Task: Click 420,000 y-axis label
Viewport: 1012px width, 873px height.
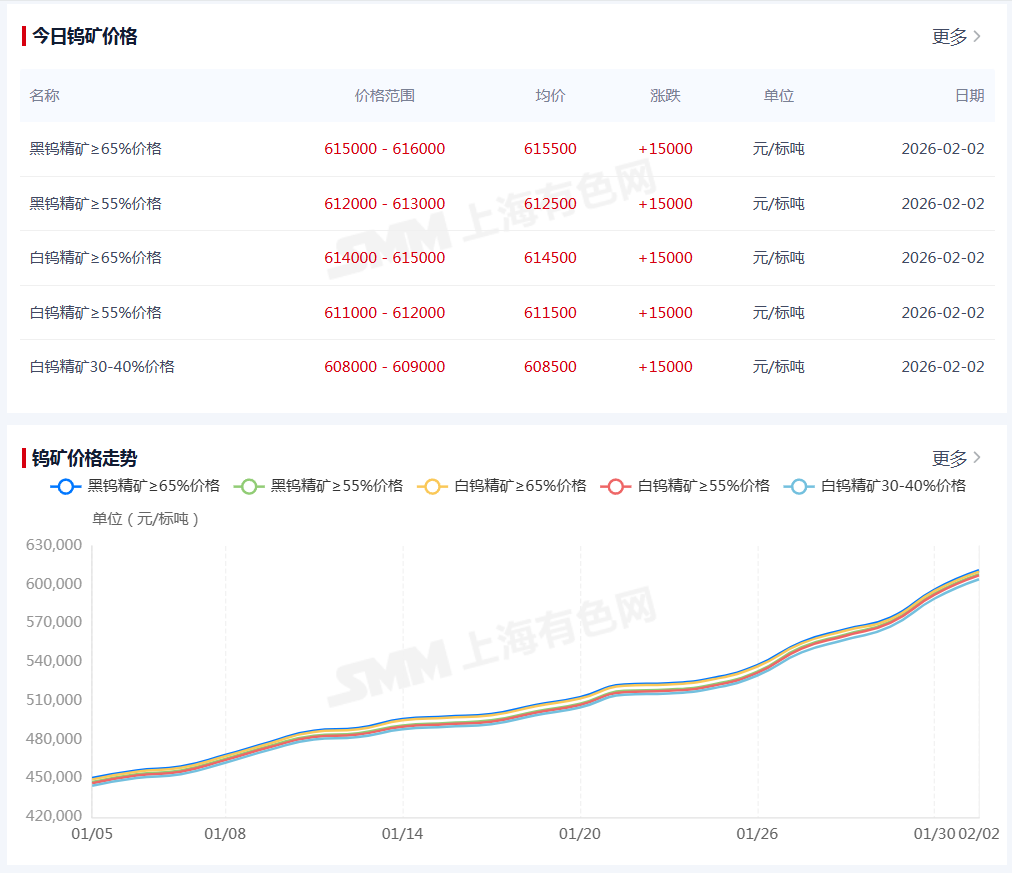Action: point(54,816)
